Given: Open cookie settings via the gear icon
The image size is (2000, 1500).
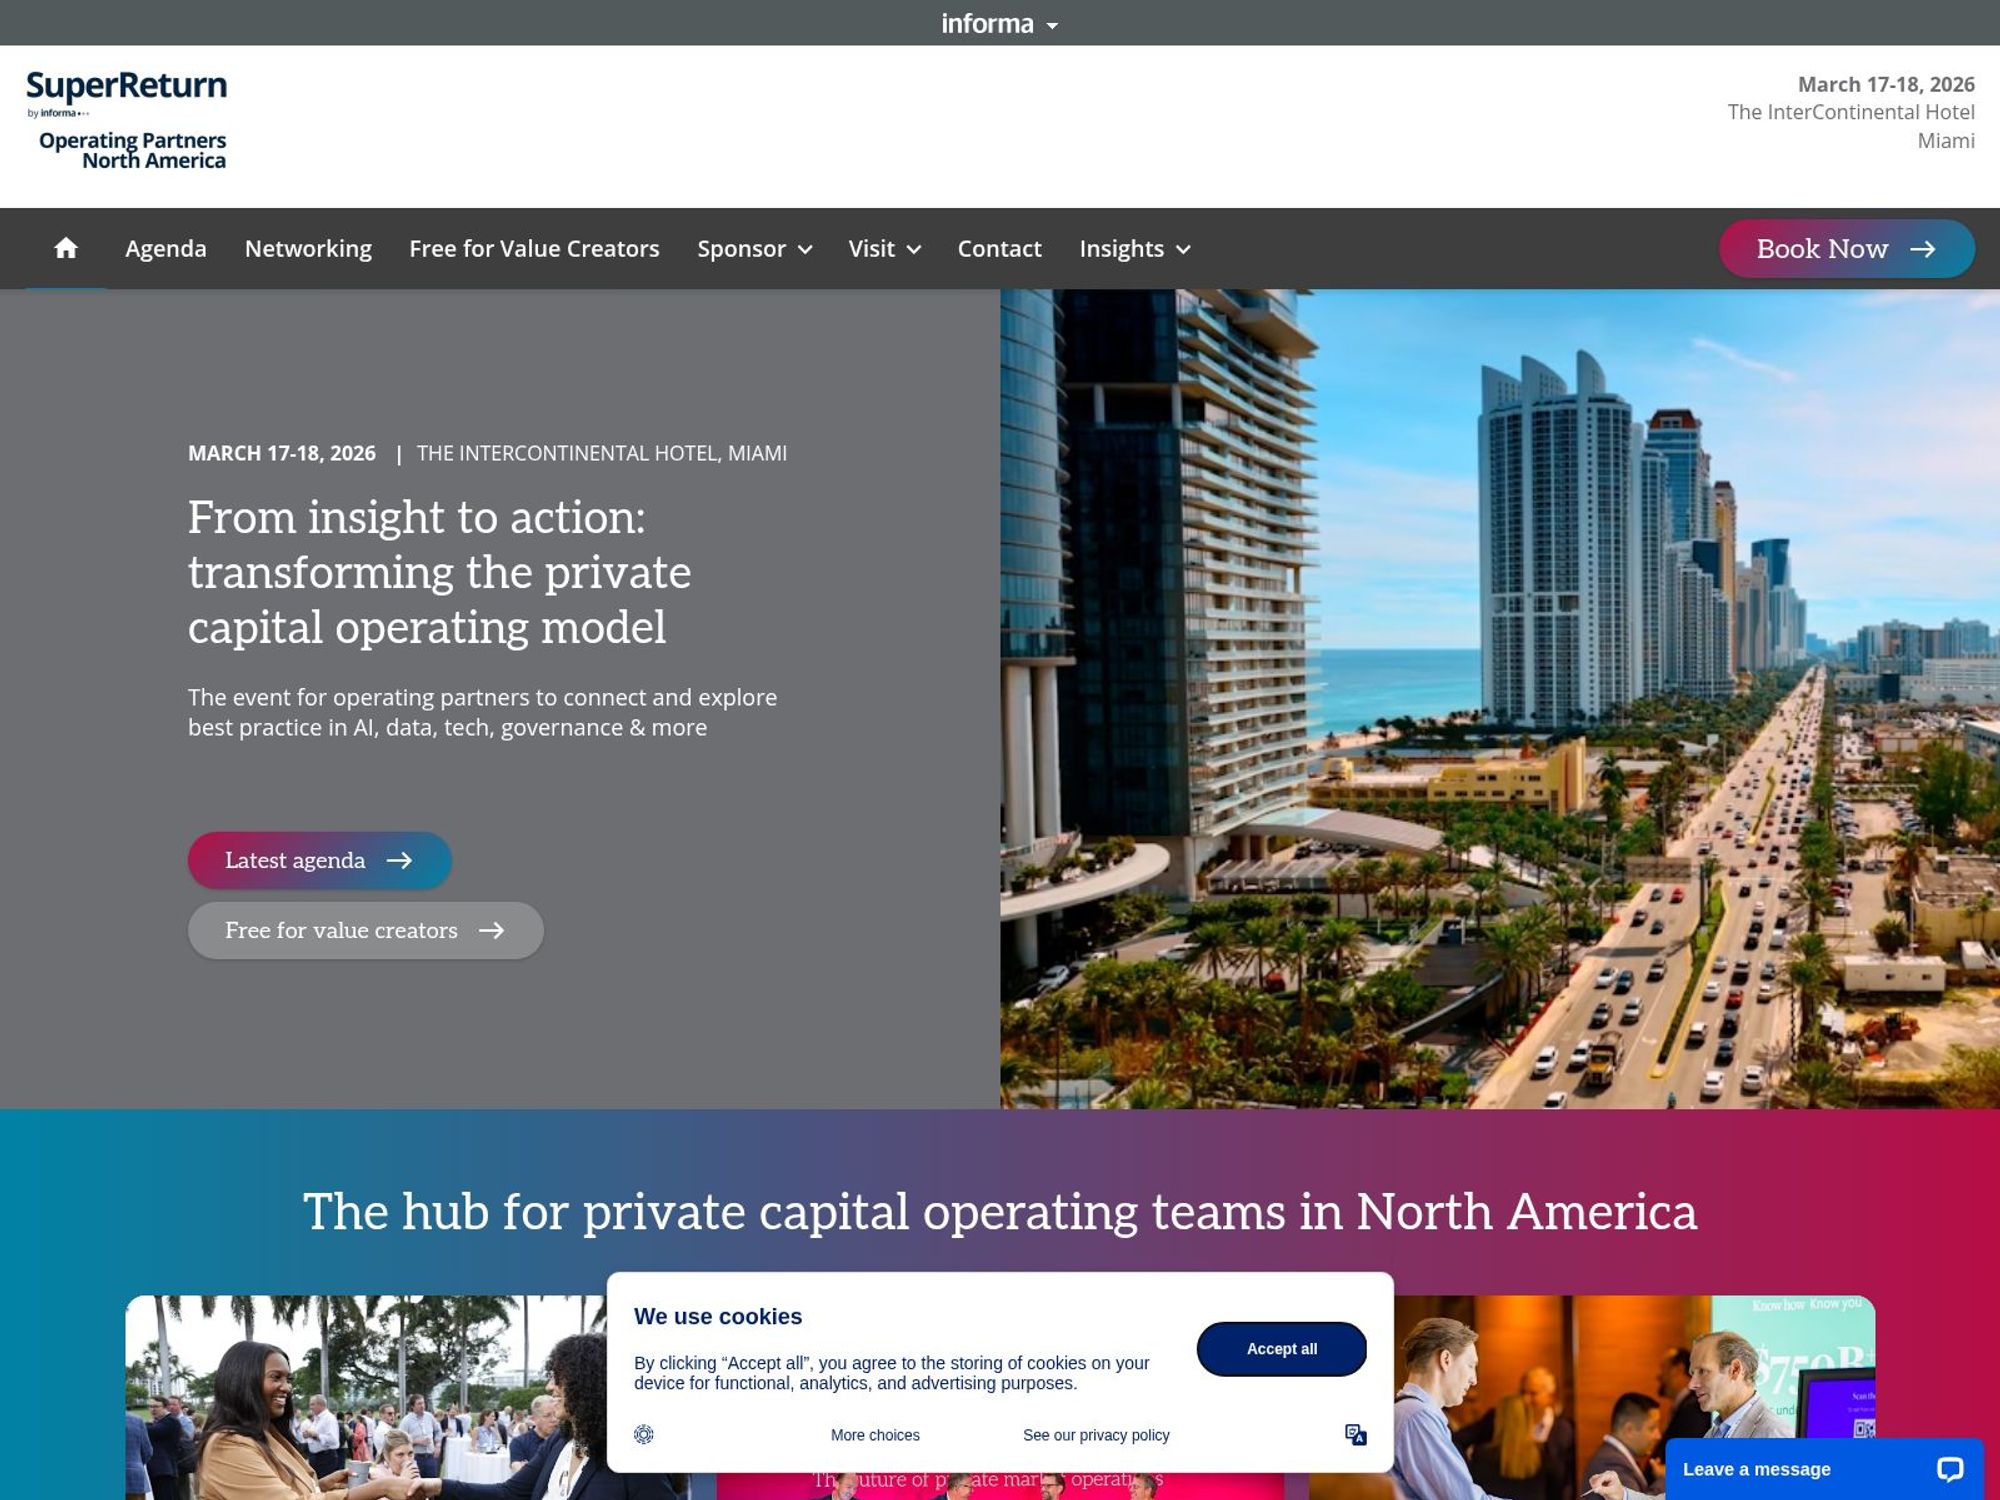Looking at the screenshot, I should click(x=645, y=1434).
